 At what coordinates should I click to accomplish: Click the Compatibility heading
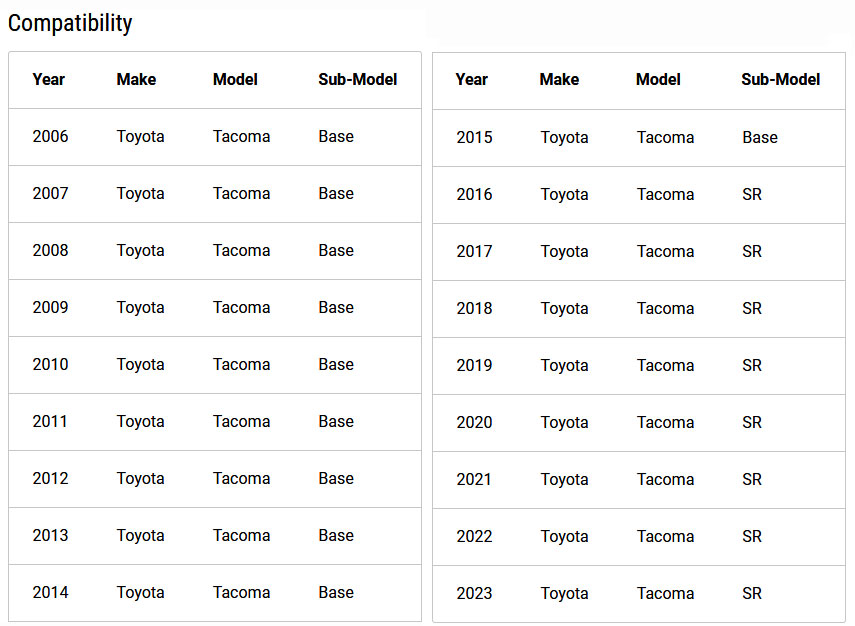[70, 23]
